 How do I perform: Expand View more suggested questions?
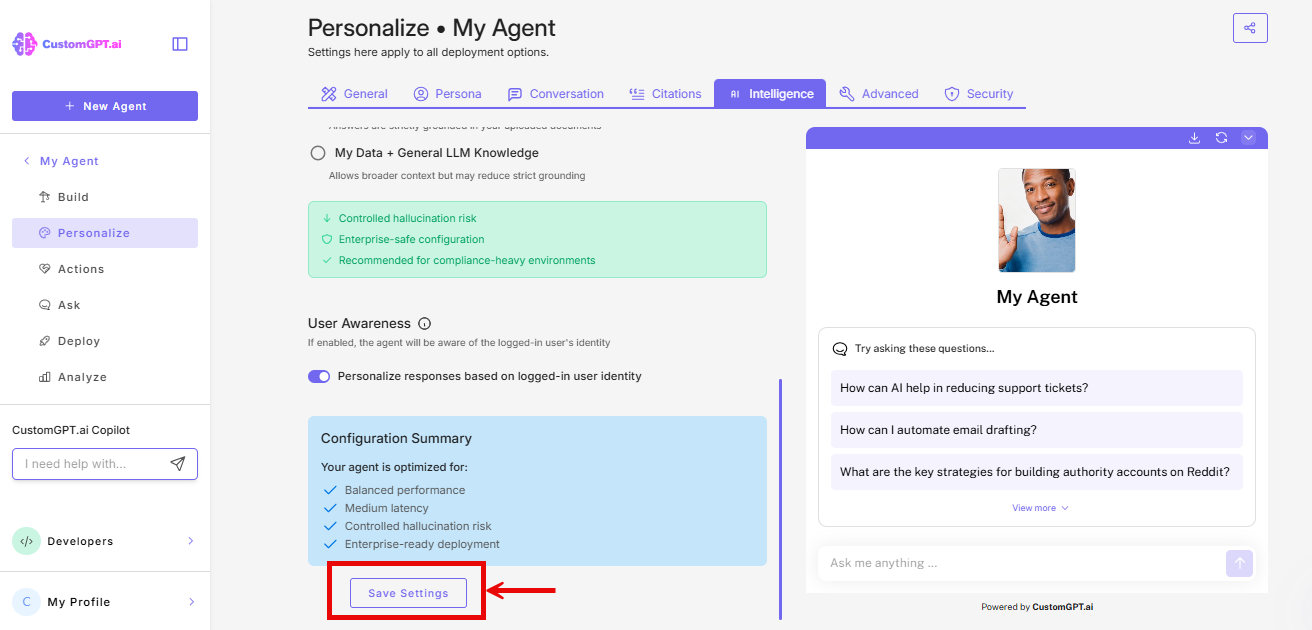click(1038, 507)
